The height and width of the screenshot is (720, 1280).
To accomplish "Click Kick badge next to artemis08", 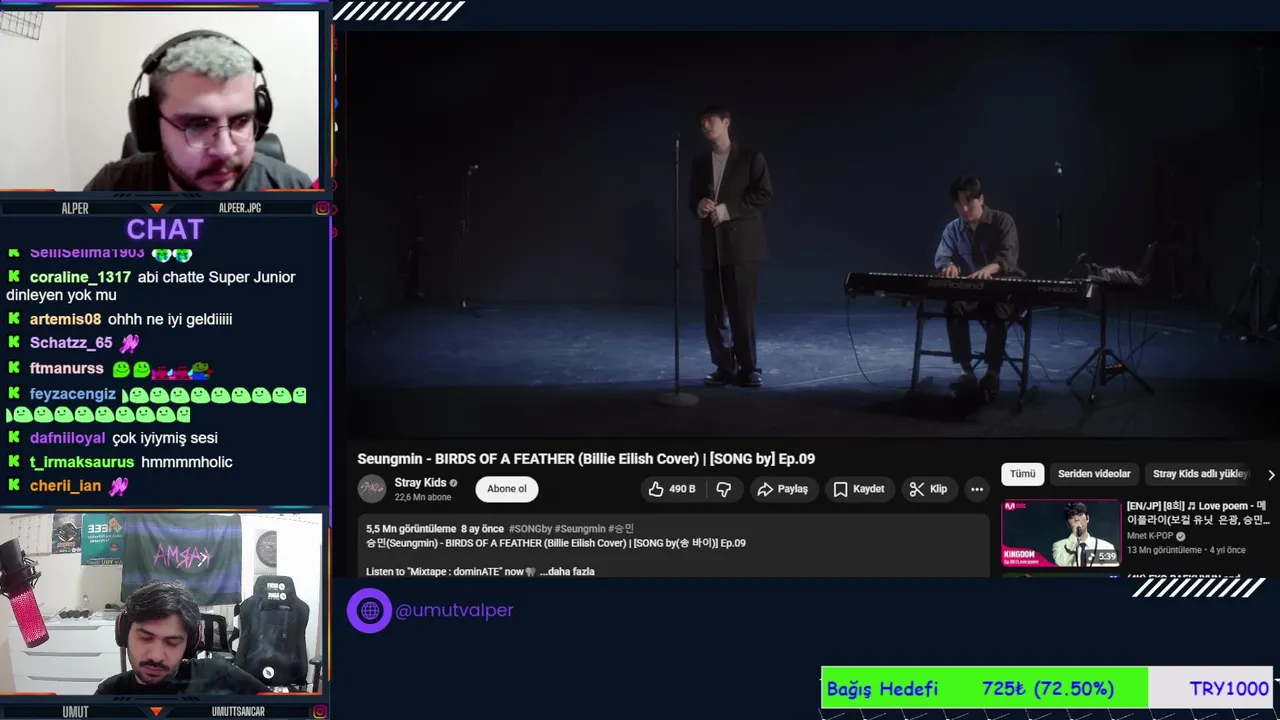I will [14, 319].
